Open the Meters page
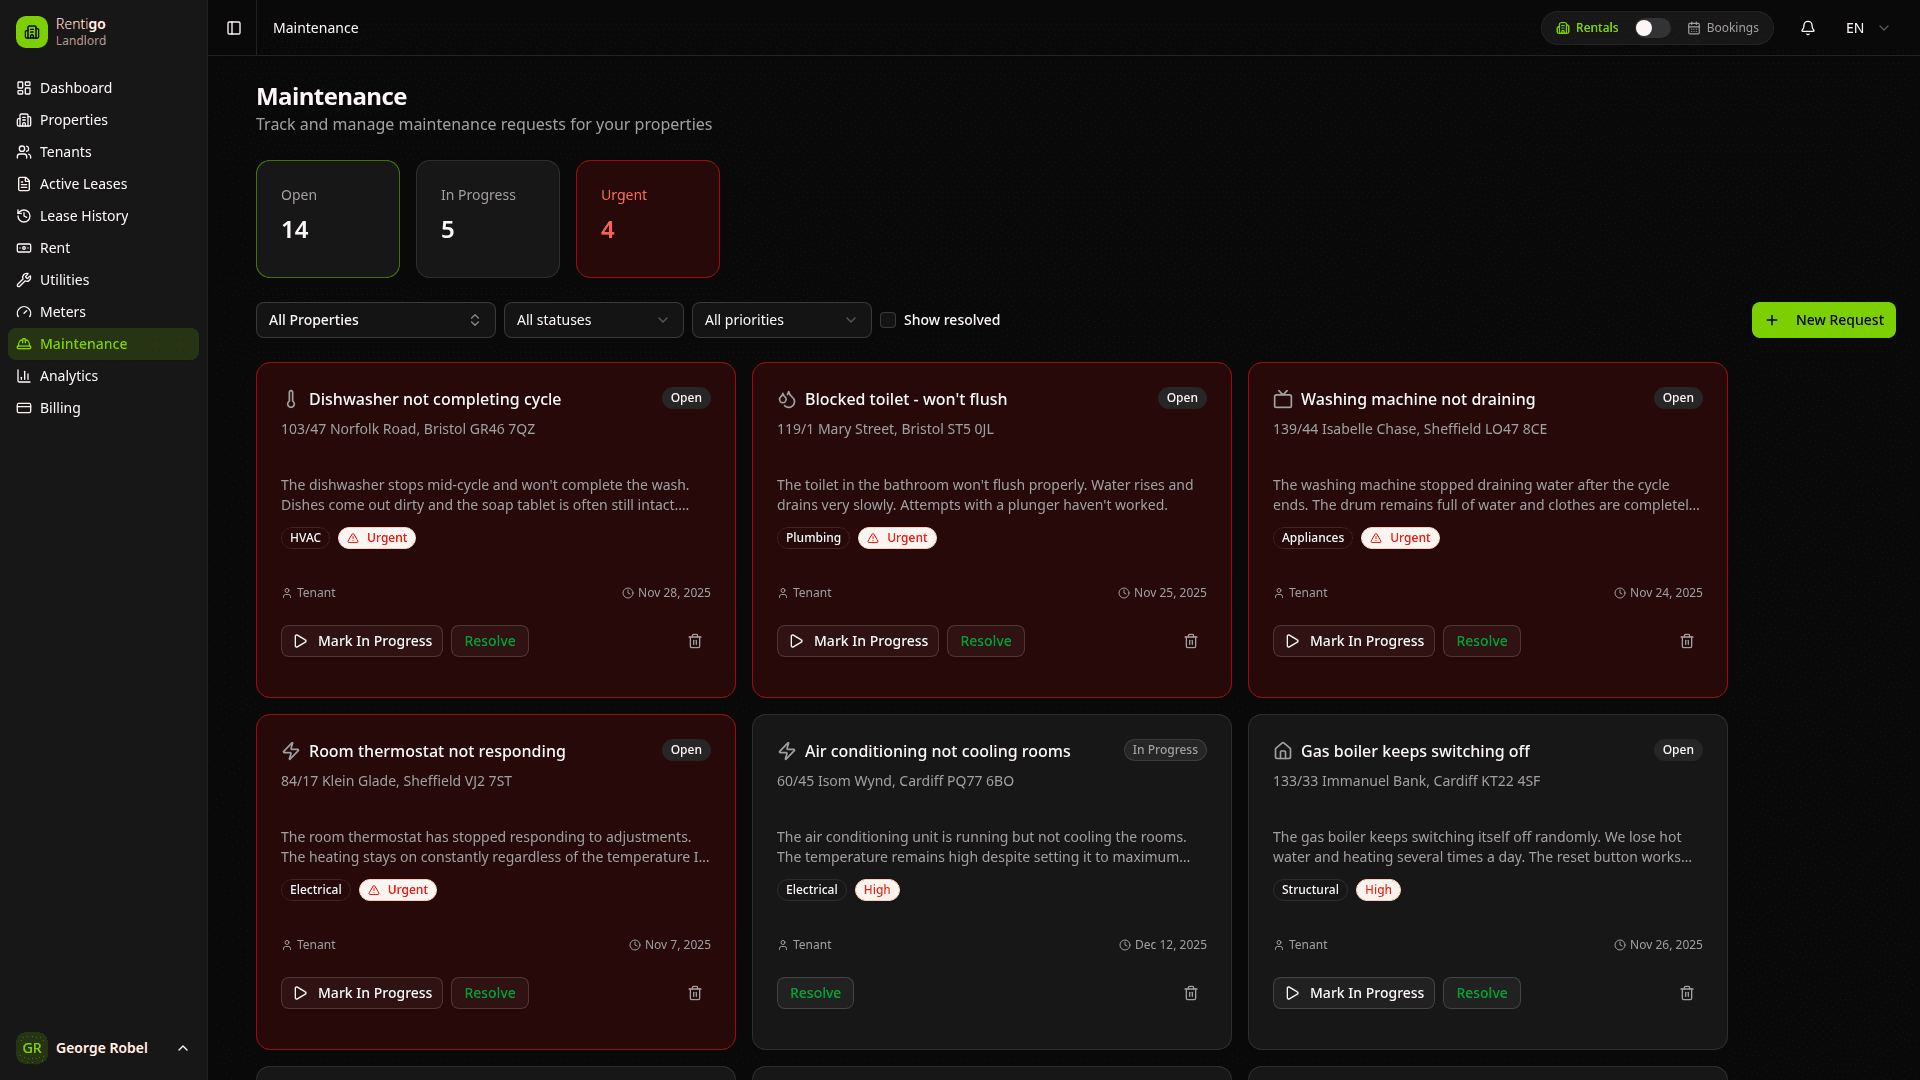This screenshot has height=1080, width=1920. (64, 311)
